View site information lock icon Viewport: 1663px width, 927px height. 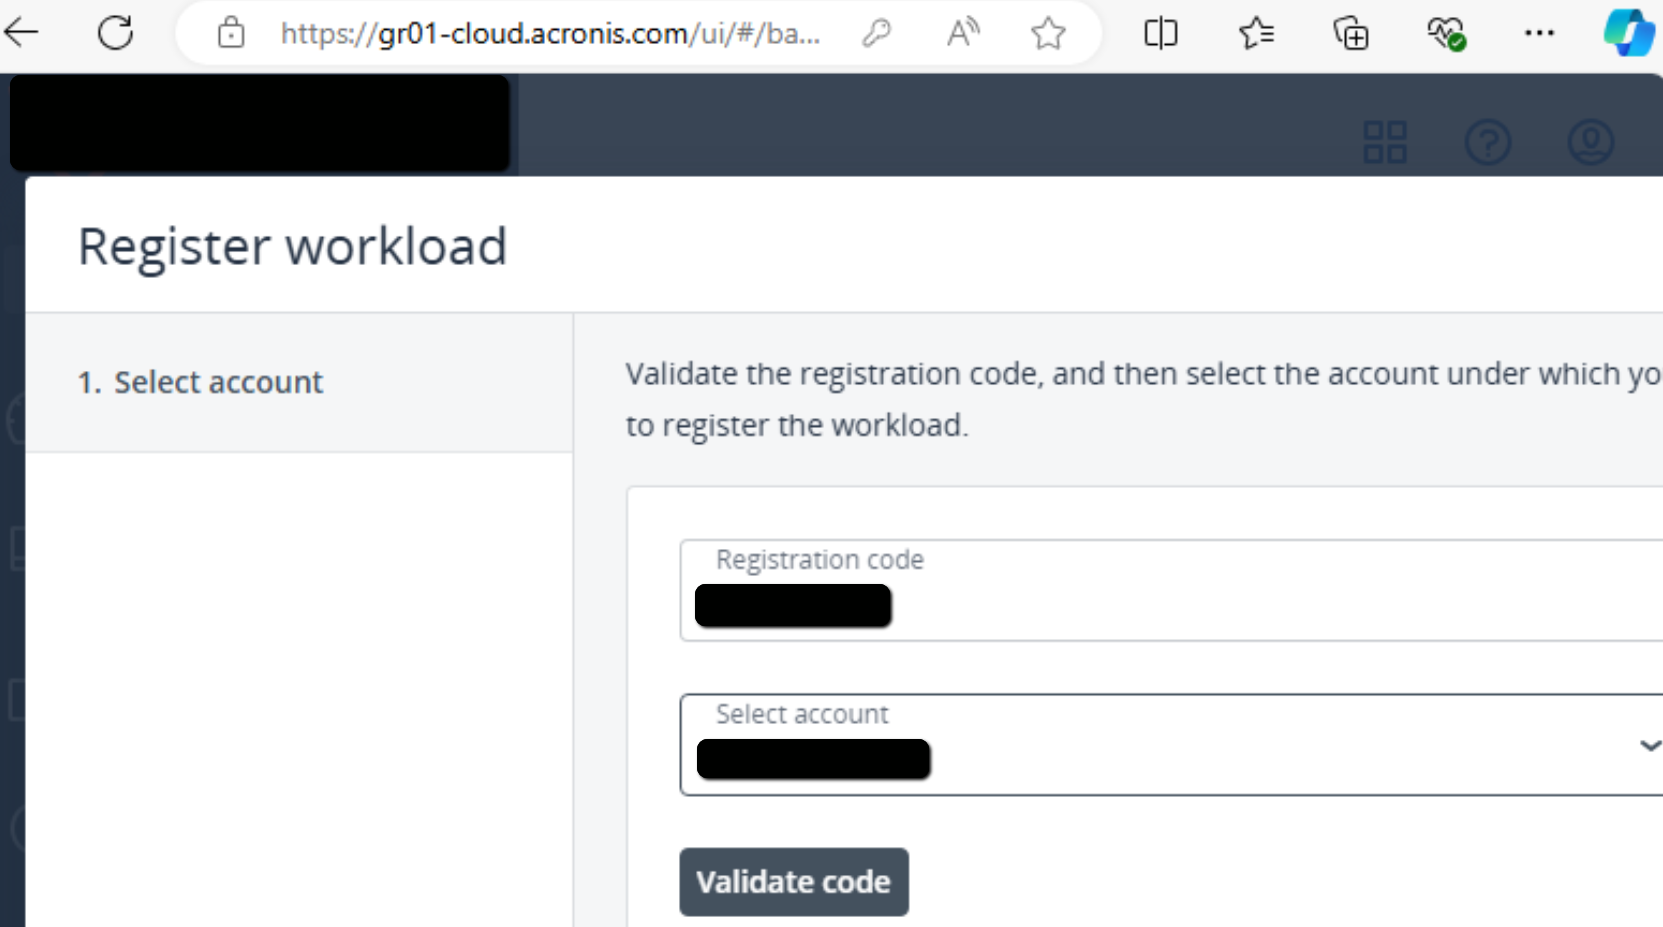231,33
